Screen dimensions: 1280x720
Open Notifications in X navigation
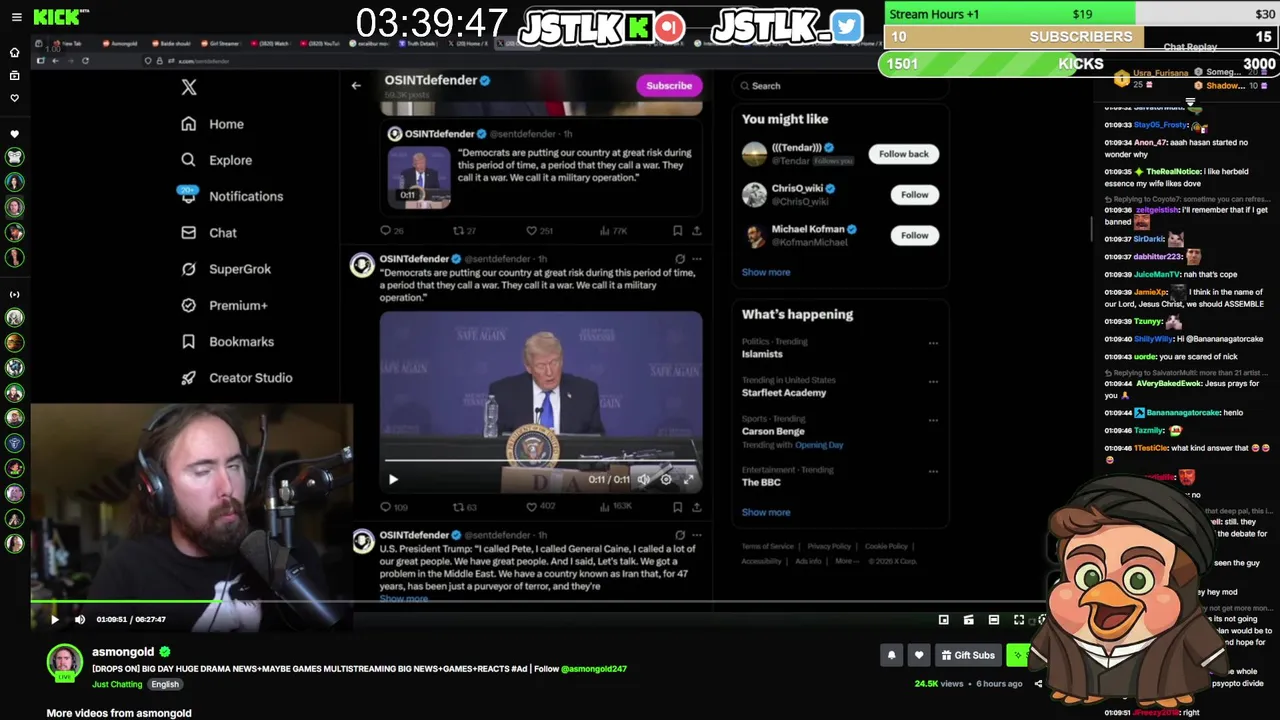231,196
